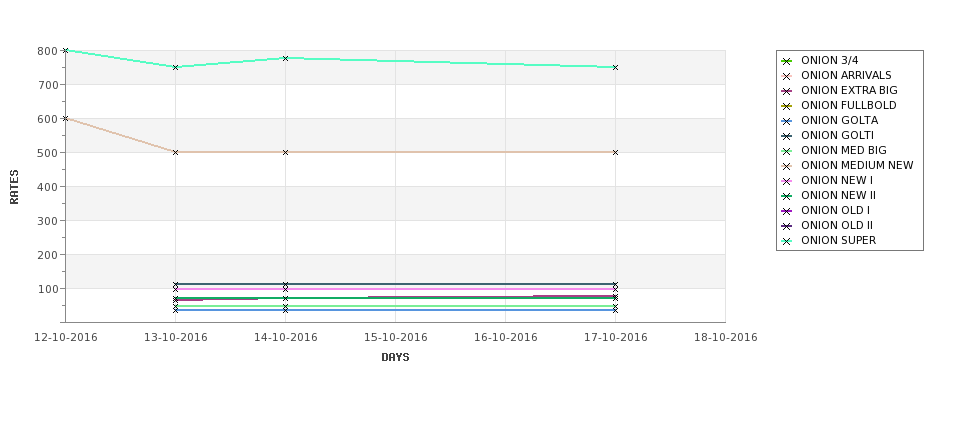Select the ONION MEDIUM NEW legend label
The image size is (975, 429).
[x=857, y=165]
